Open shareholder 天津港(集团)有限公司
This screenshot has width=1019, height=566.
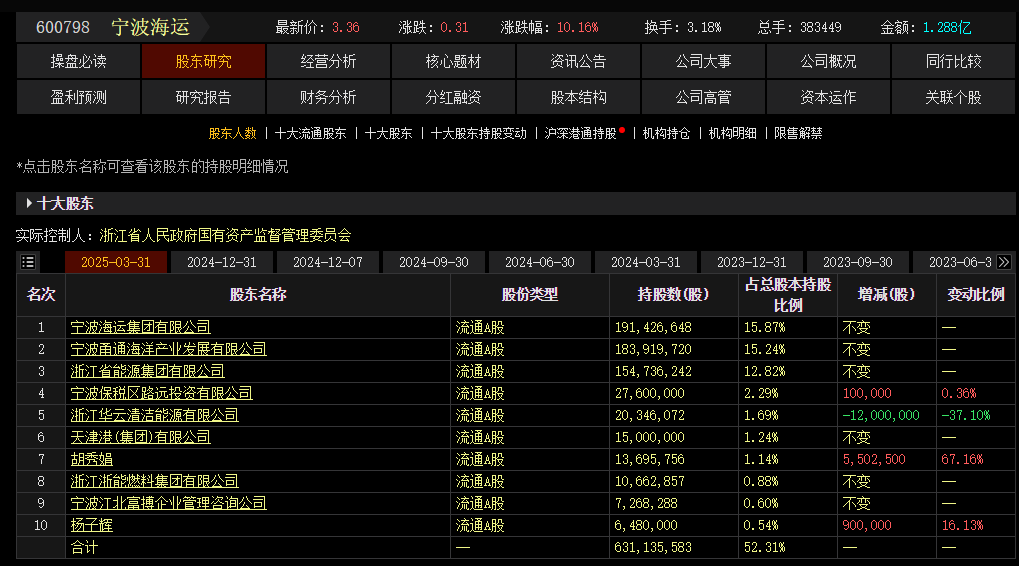pyautogui.click(x=140, y=437)
